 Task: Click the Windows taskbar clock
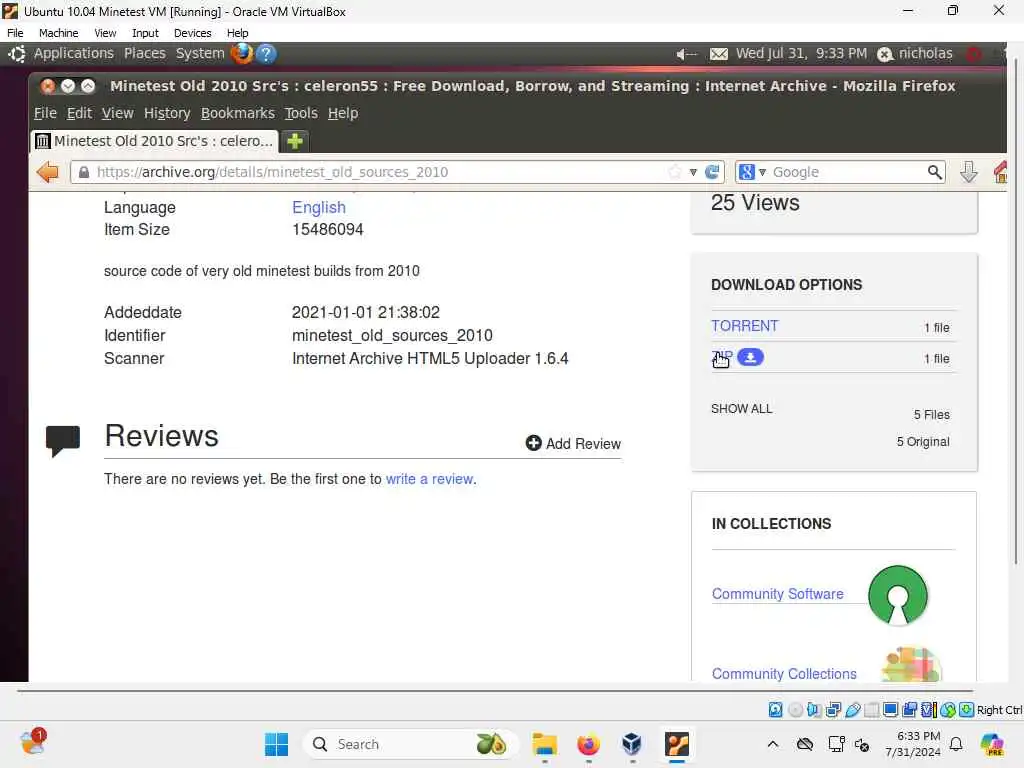coord(913,744)
